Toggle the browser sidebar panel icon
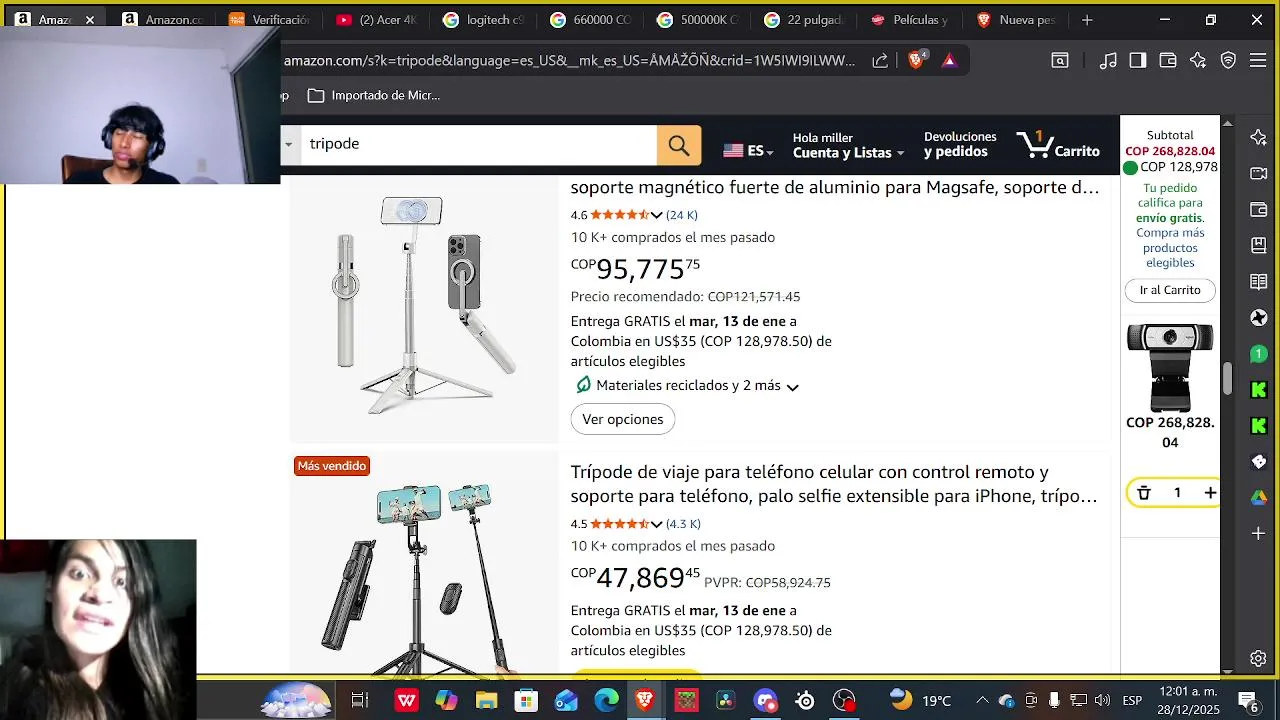This screenshot has height=720, width=1280. click(1138, 60)
